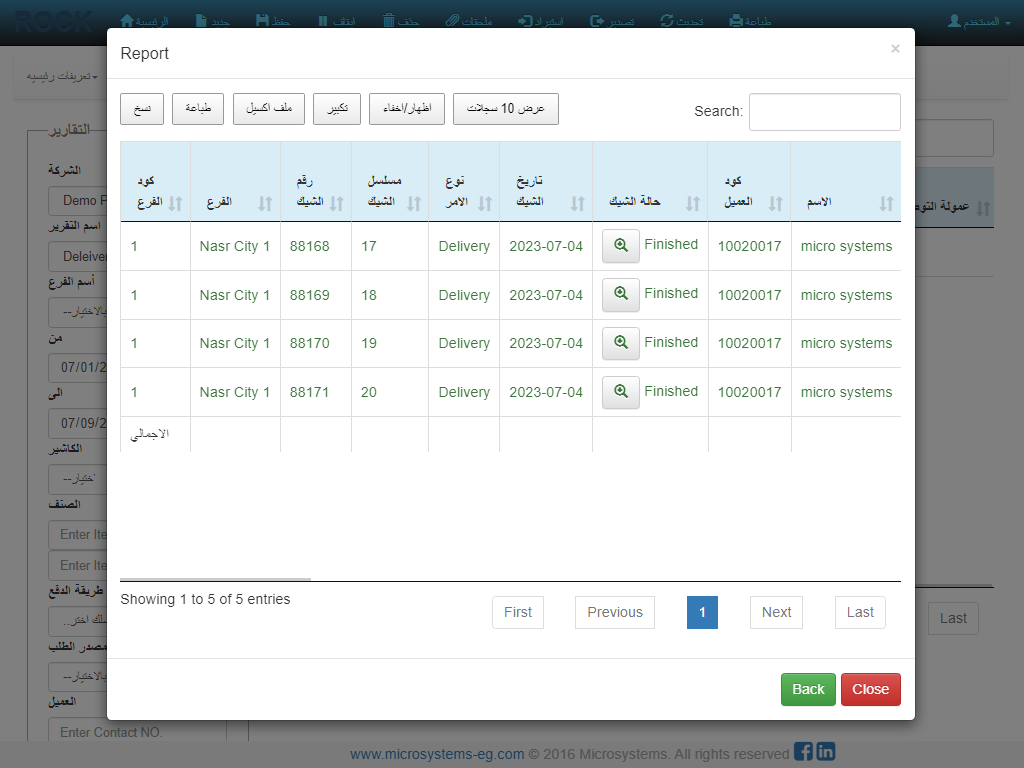Go to Next page in pagination

tap(776, 612)
